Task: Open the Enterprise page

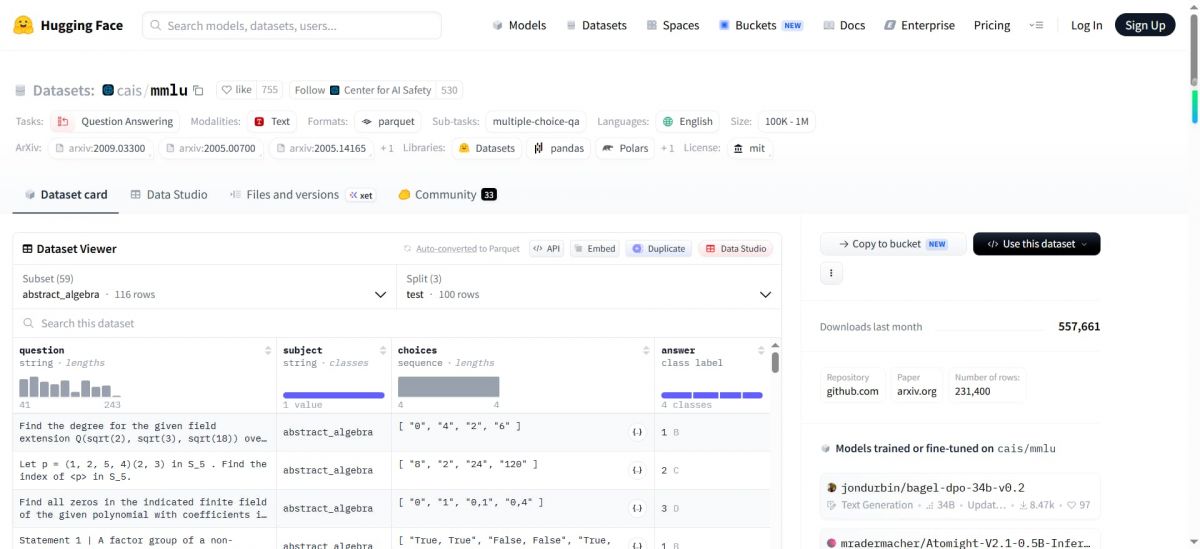Action: (919, 25)
